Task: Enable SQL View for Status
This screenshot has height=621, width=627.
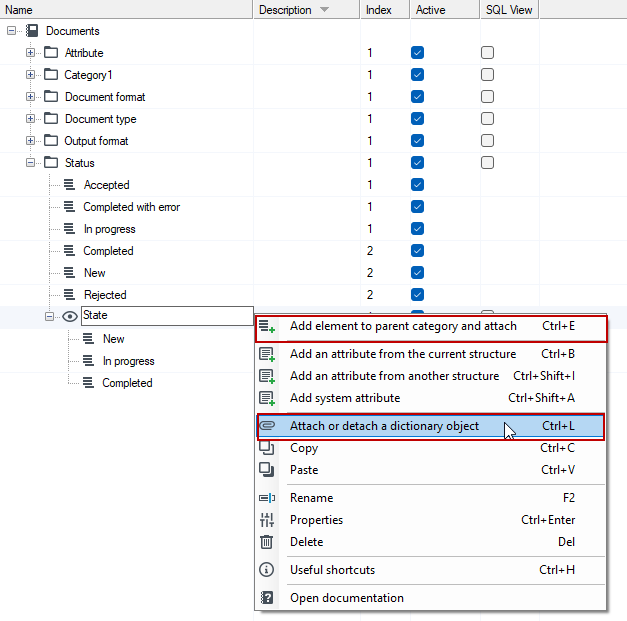Action: [x=487, y=162]
